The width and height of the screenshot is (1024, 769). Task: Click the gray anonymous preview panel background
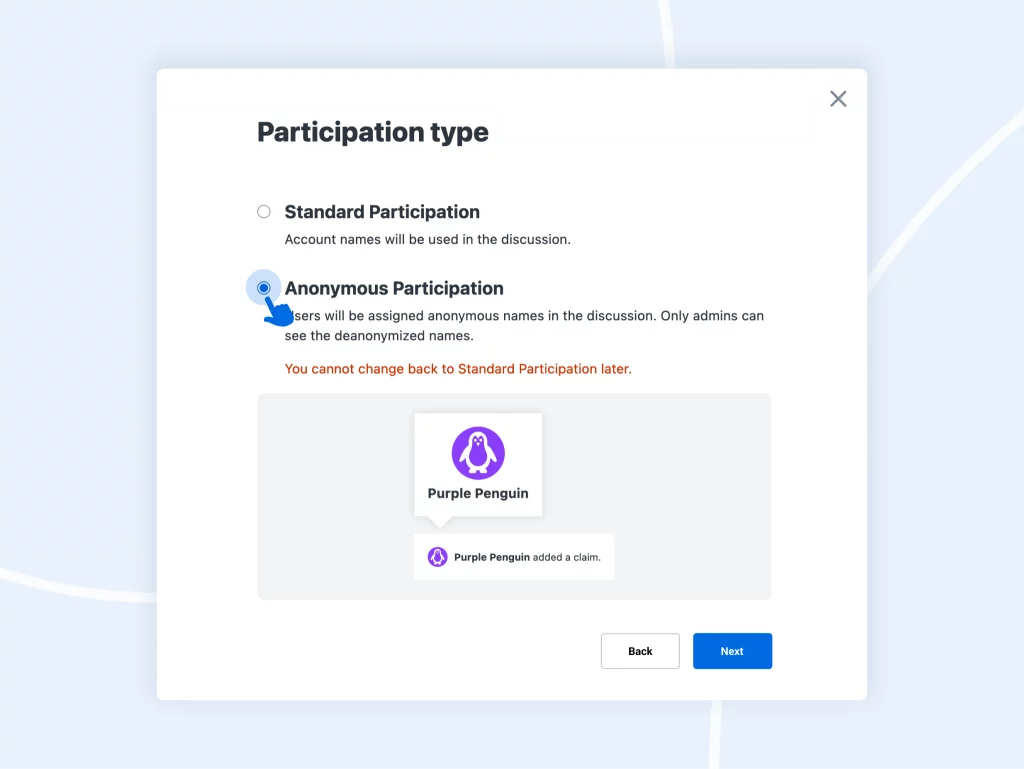[x=686, y=496]
